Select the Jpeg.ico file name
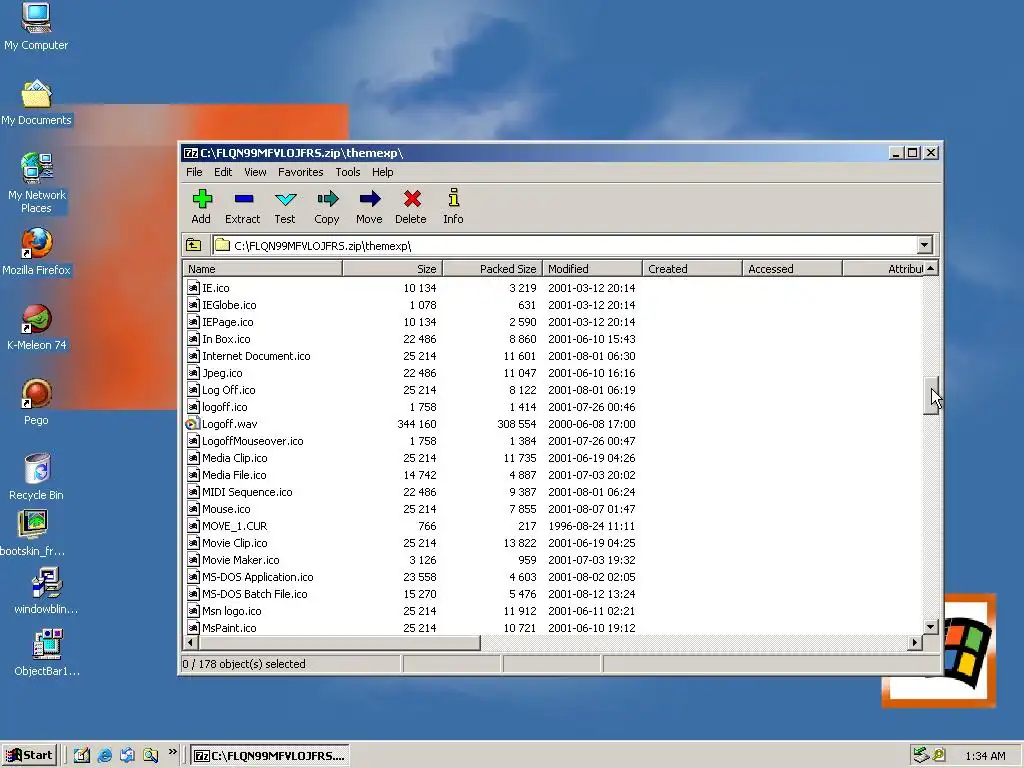1024x768 pixels. click(x=222, y=373)
